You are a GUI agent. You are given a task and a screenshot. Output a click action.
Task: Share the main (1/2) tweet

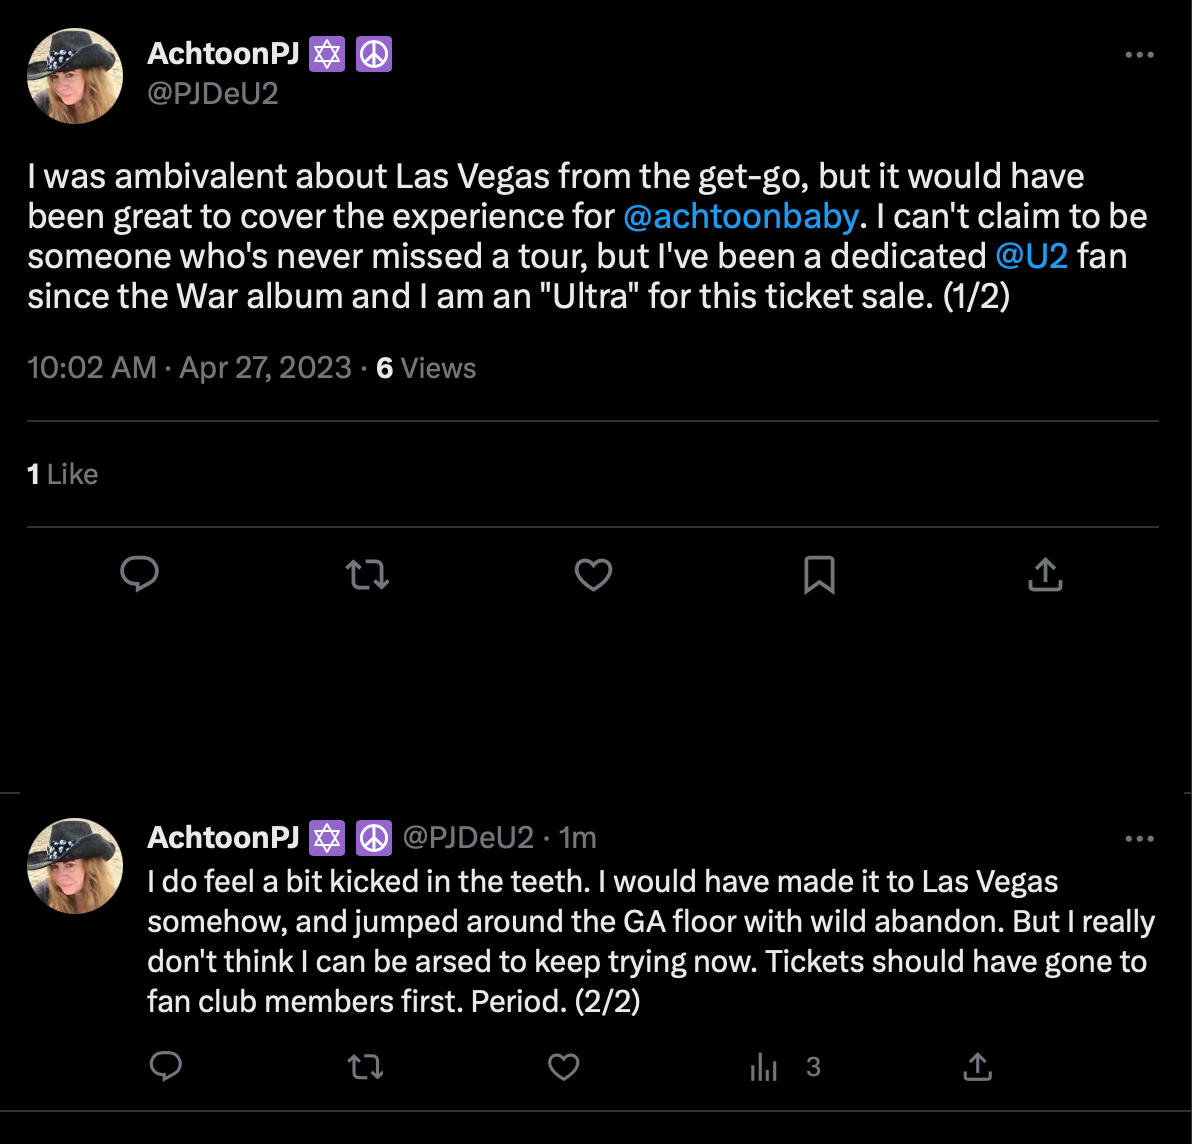(1045, 574)
